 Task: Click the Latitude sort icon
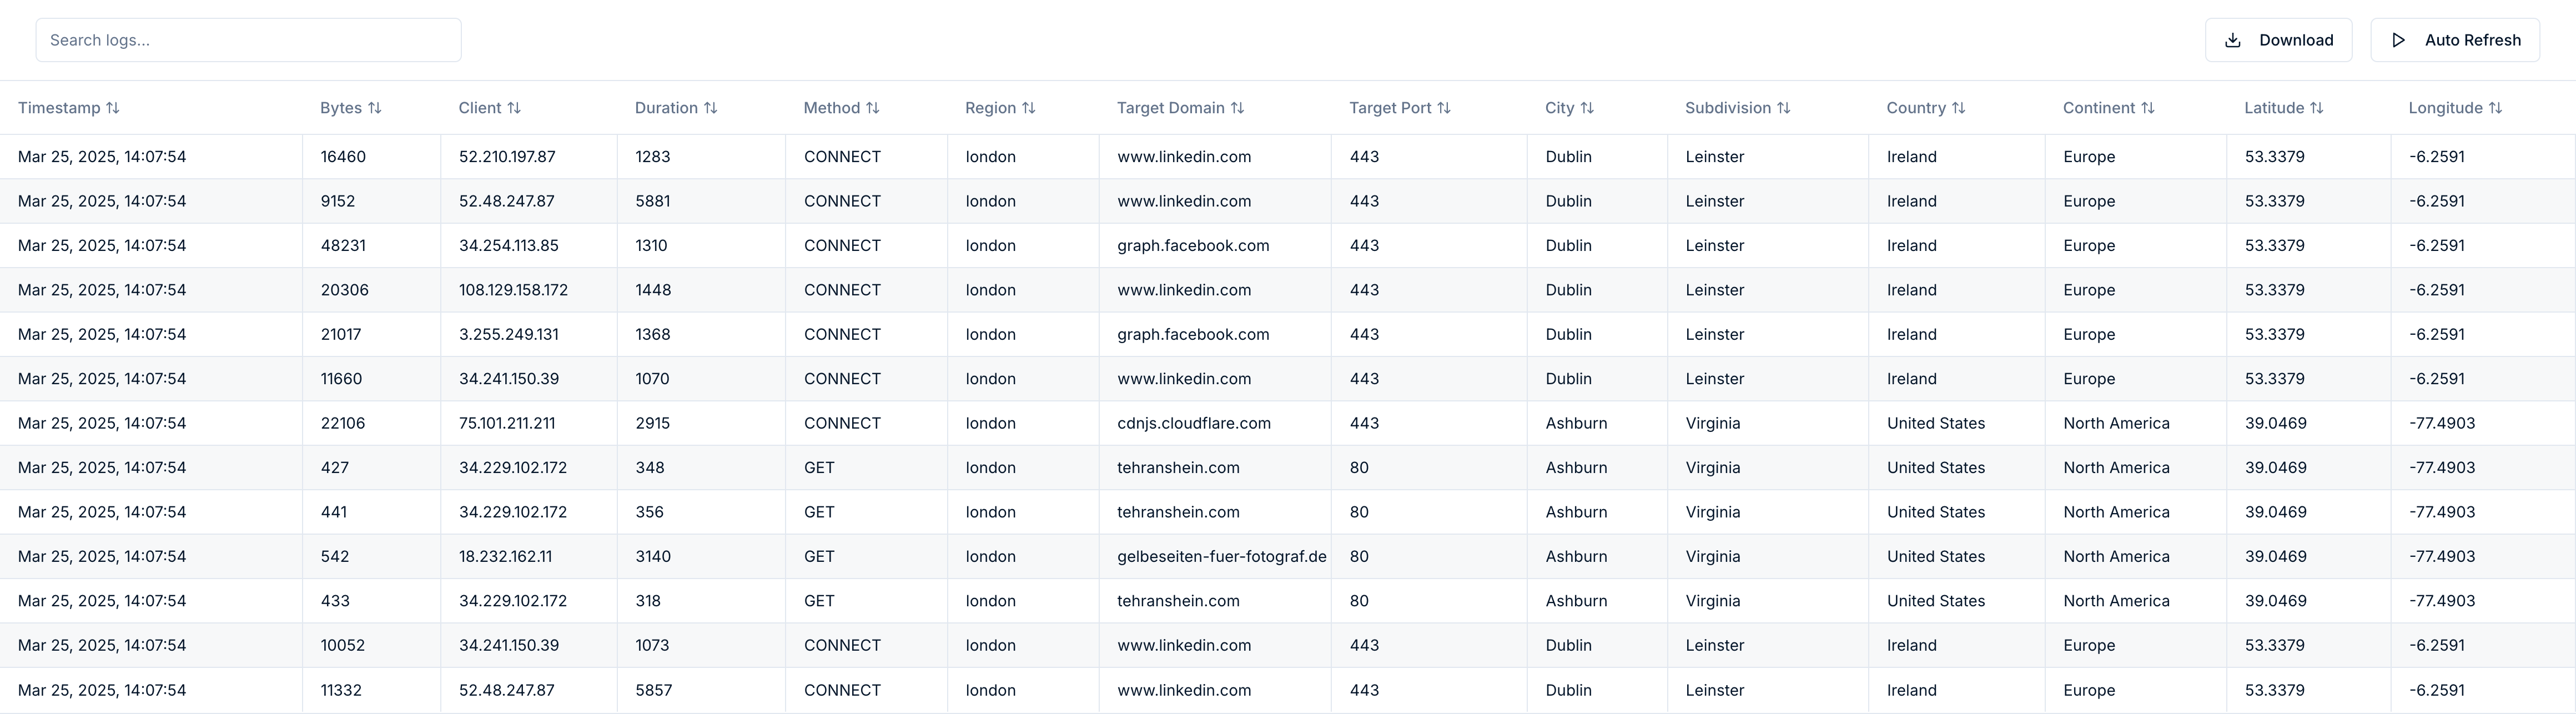[2317, 108]
